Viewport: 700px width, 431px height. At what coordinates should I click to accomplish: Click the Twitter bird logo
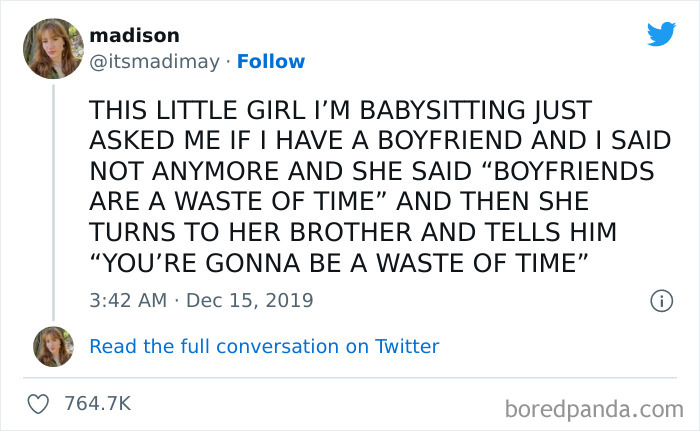coord(661,34)
